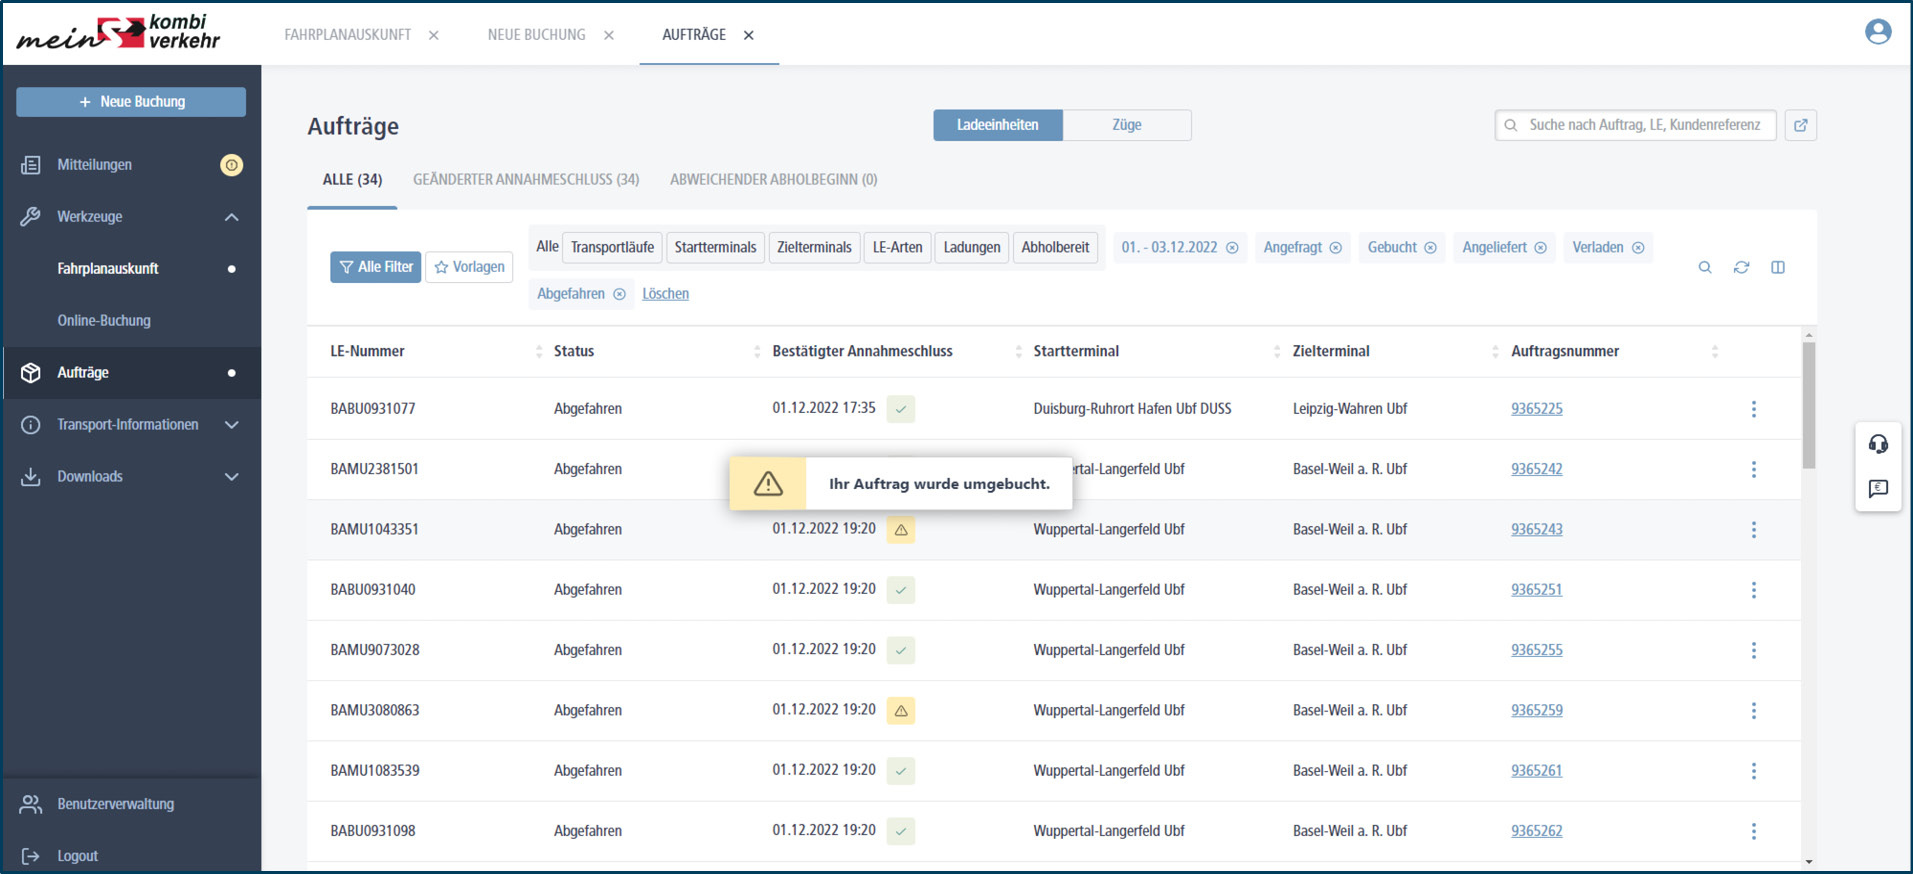Expand the Downloads chevron
1913x874 pixels.
coord(232,477)
